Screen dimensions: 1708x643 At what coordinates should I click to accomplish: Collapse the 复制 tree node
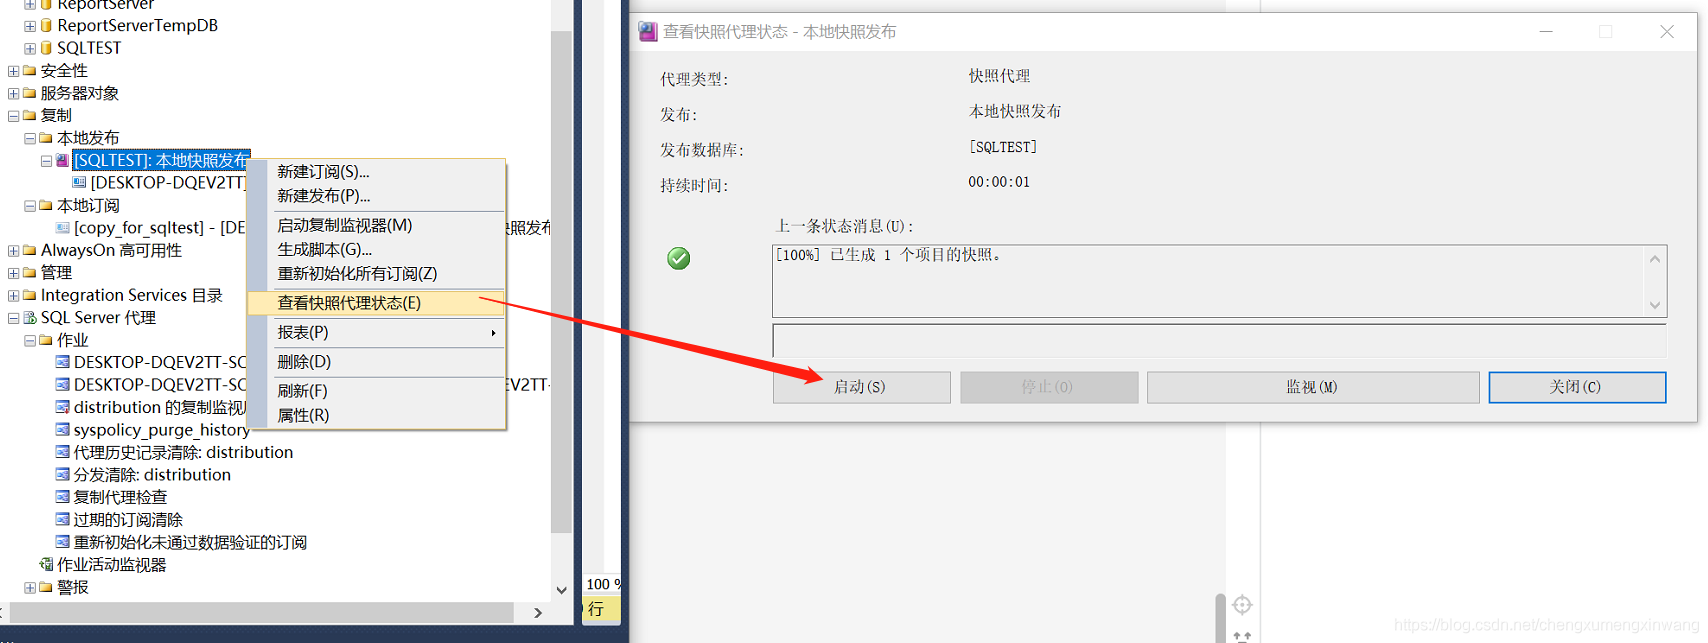13,116
